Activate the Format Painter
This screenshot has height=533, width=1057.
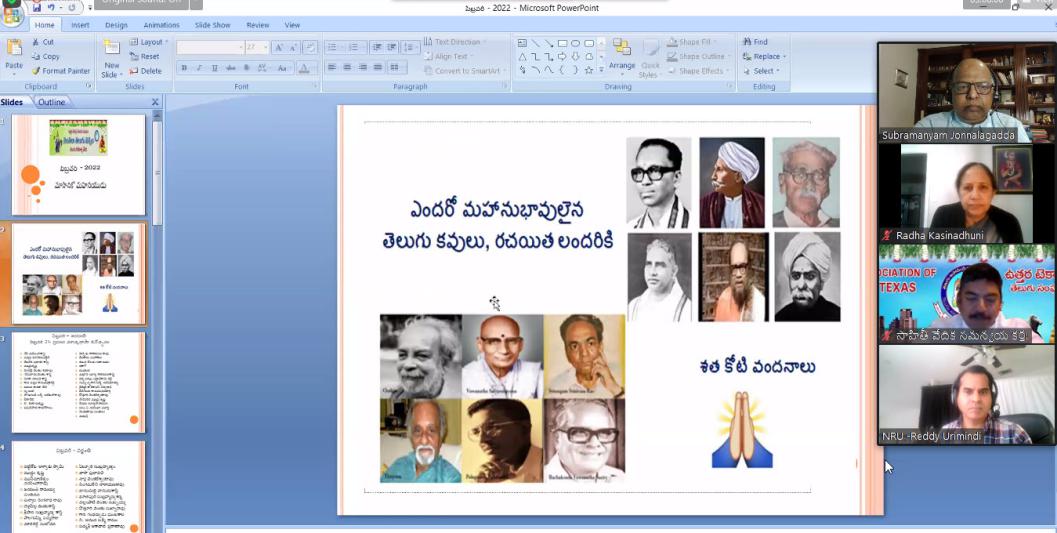coord(61,71)
